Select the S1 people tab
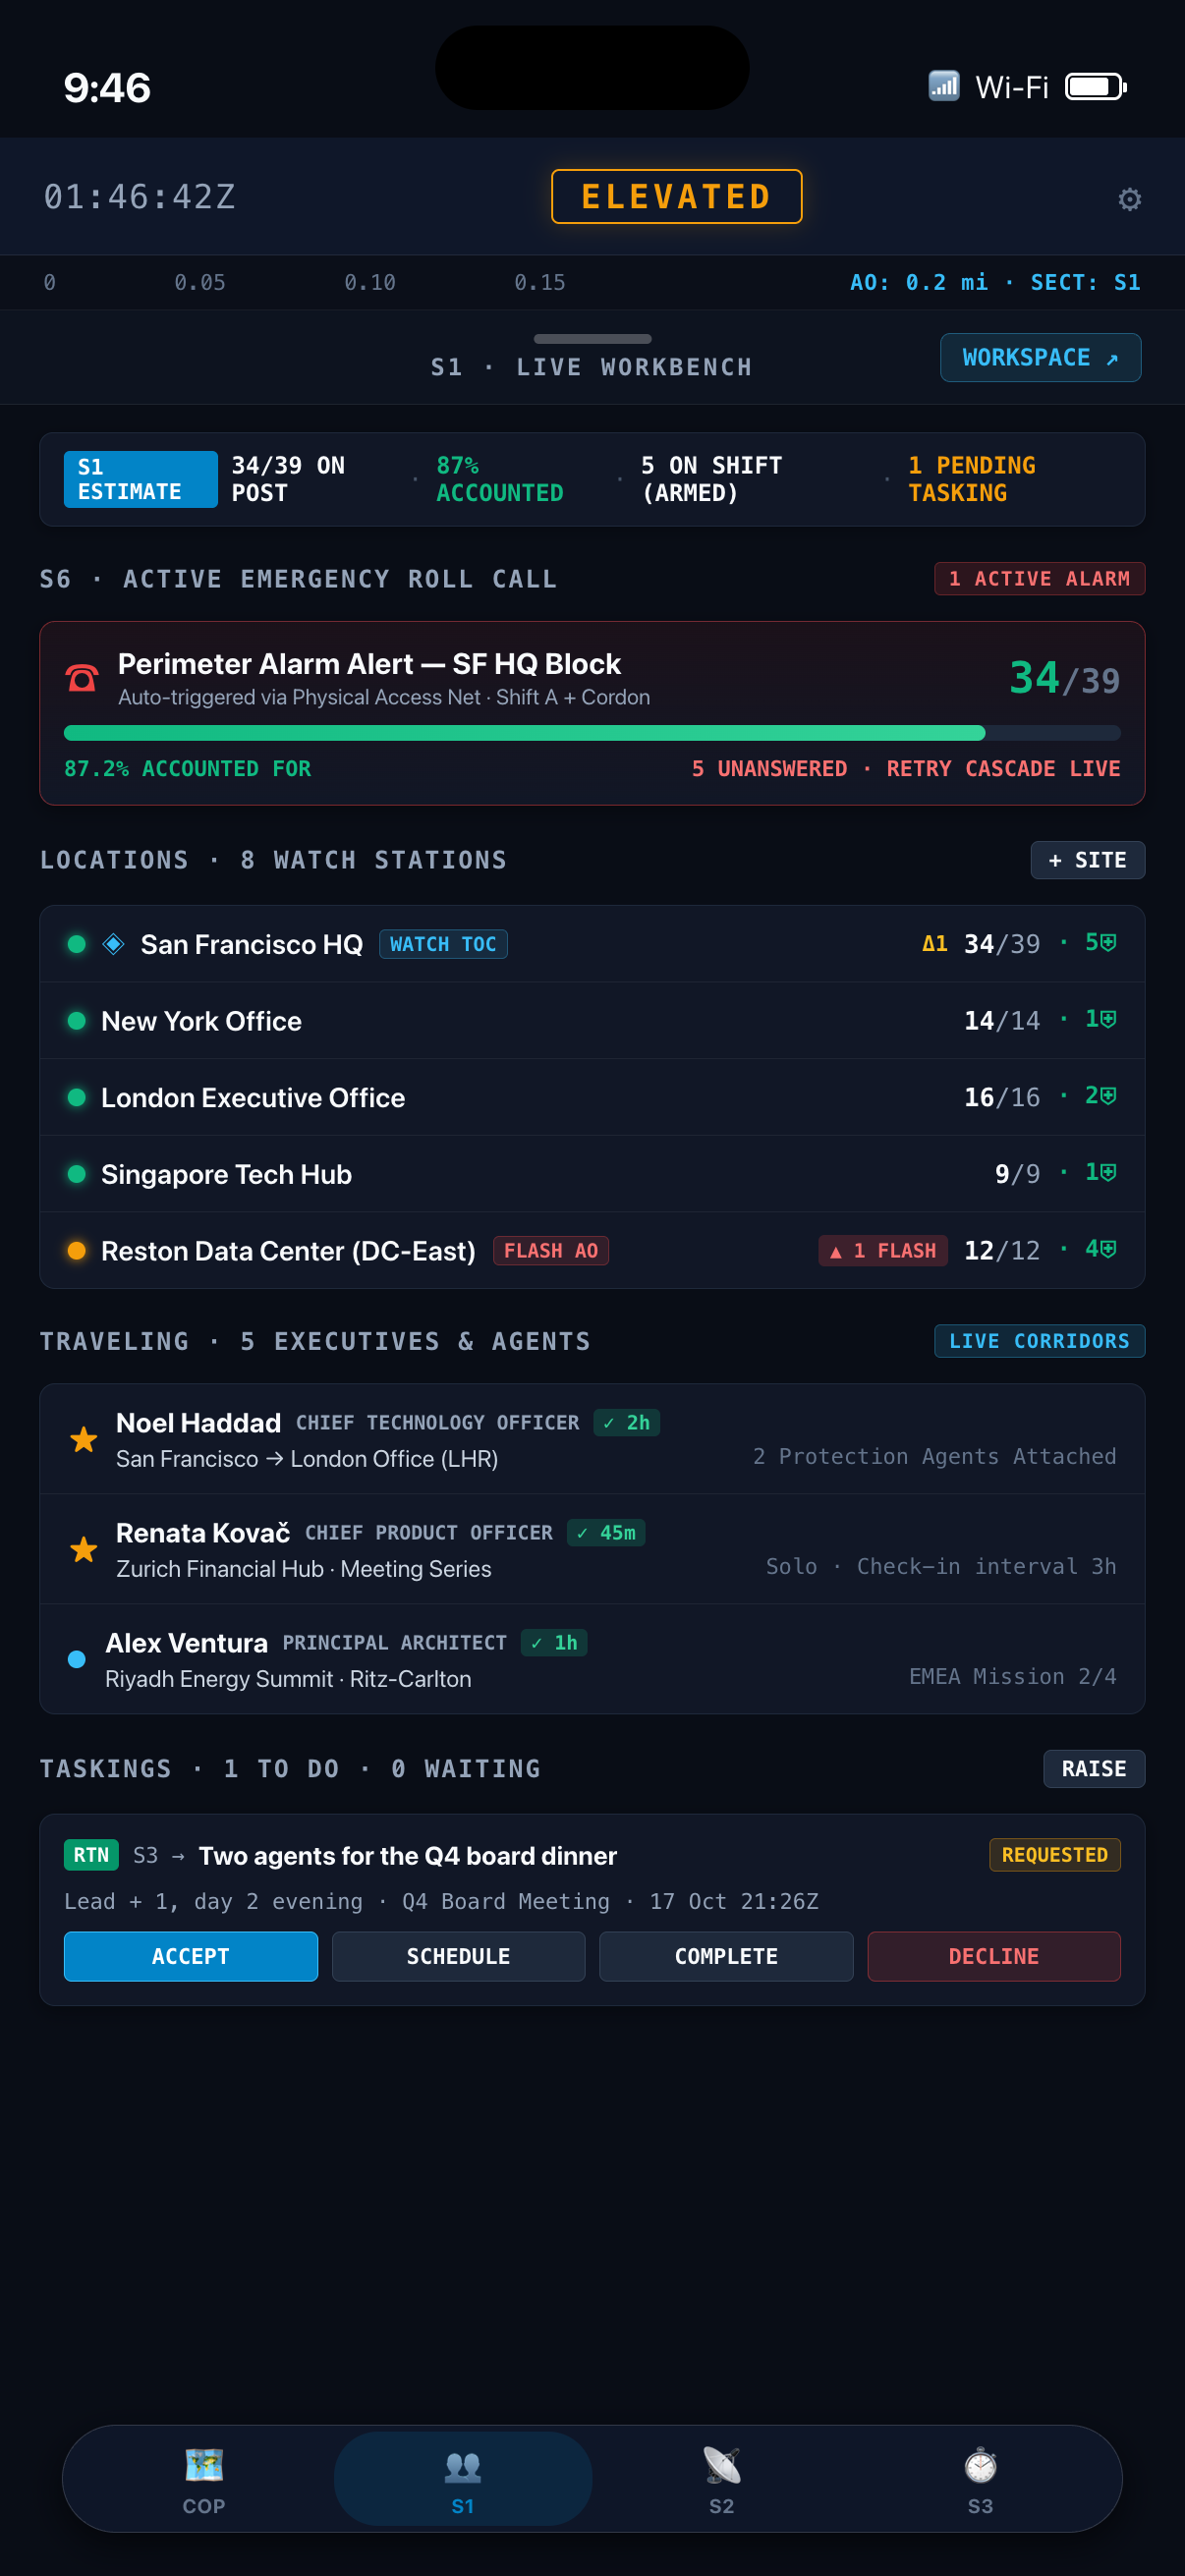Screen dimensions: 1185x2576 point(462,2478)
